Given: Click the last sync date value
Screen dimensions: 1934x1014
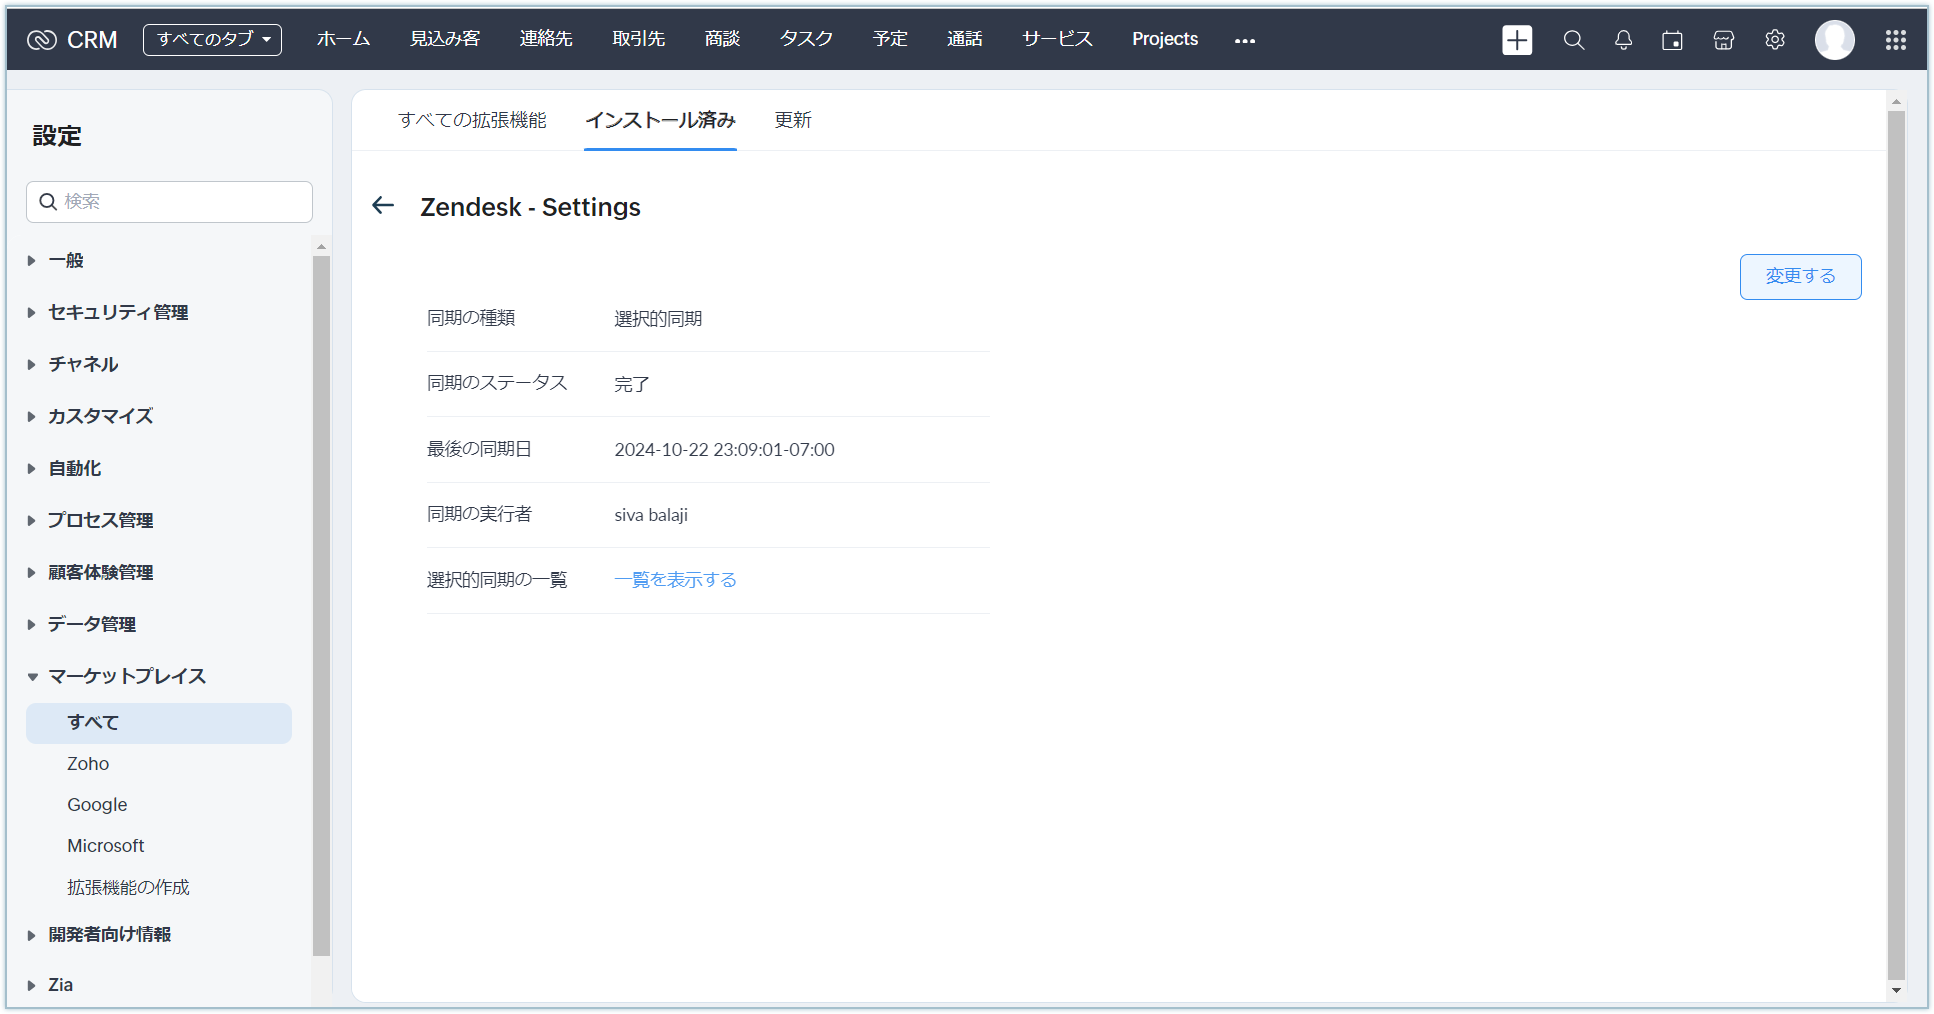Looking at the screenshot, I should point(724,450).
